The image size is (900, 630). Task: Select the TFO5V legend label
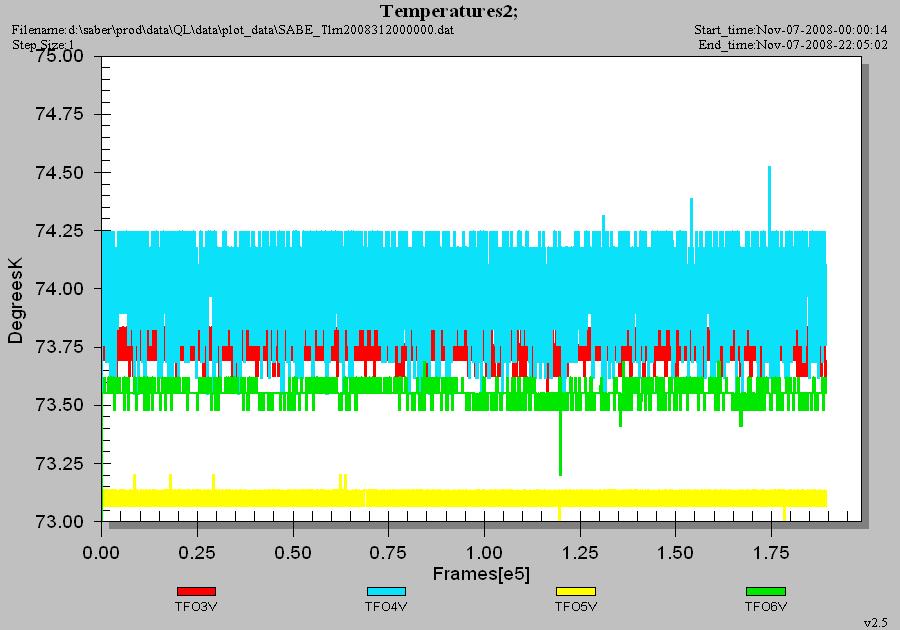pos(576,606)
